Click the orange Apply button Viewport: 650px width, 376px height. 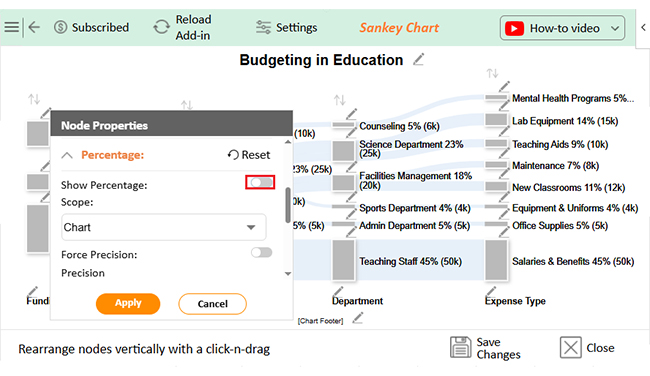(128, 303)
